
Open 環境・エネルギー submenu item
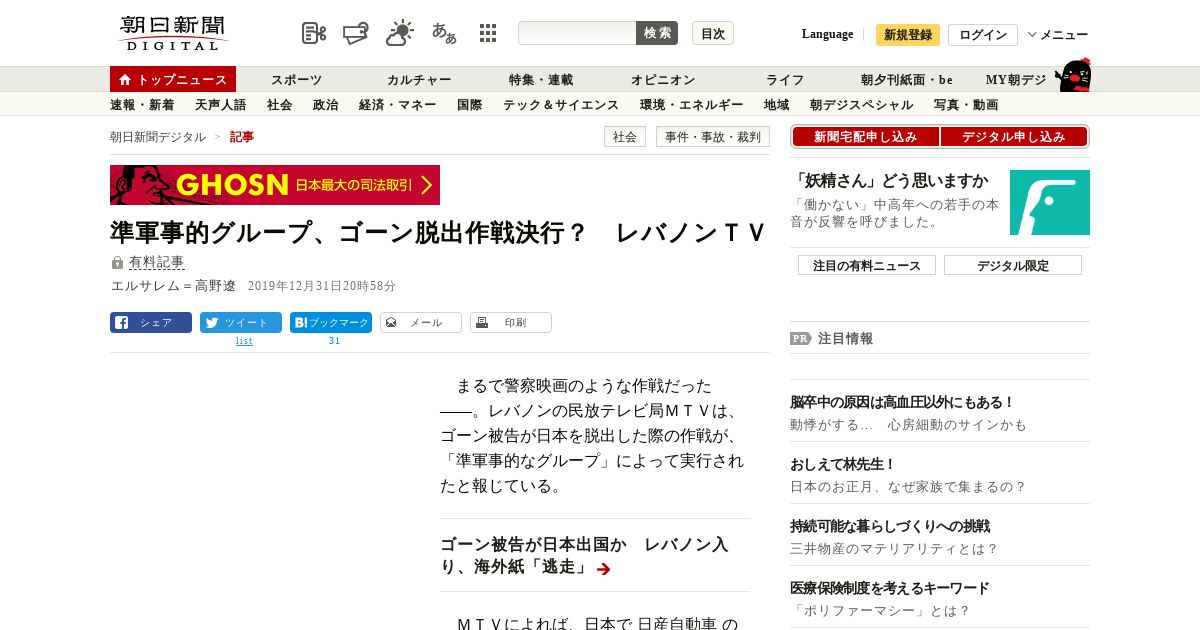[692, 104]
